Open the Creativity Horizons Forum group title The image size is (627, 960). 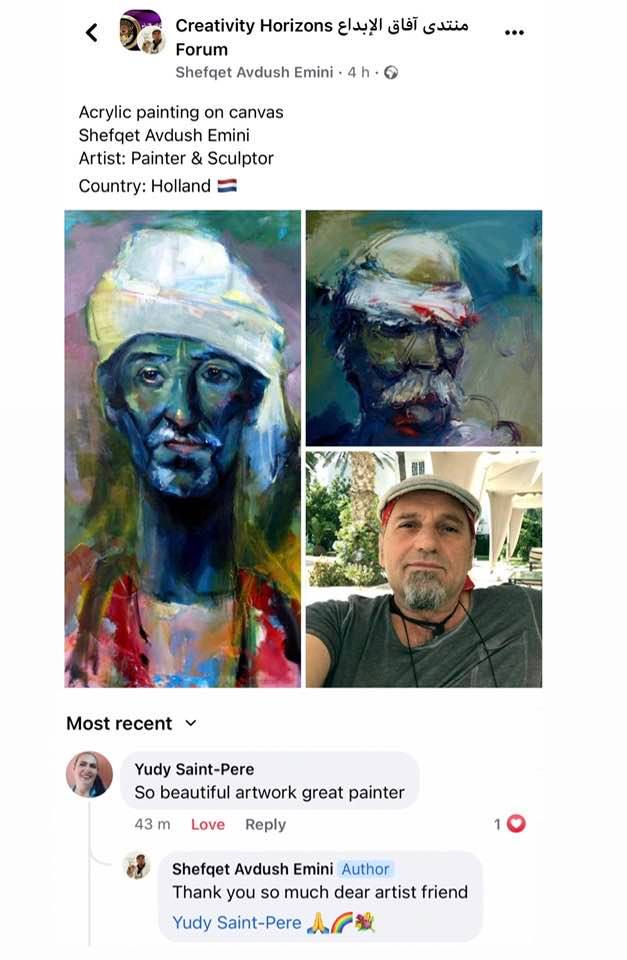(x=321, y=37)
